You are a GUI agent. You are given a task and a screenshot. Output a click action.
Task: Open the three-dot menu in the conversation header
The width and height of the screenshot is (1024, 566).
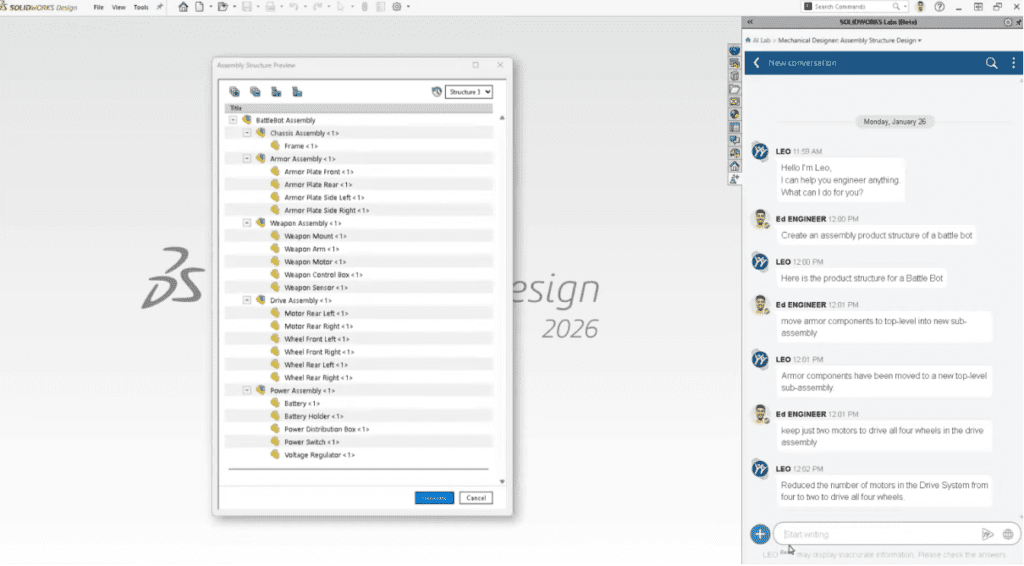coord(1013,63)
